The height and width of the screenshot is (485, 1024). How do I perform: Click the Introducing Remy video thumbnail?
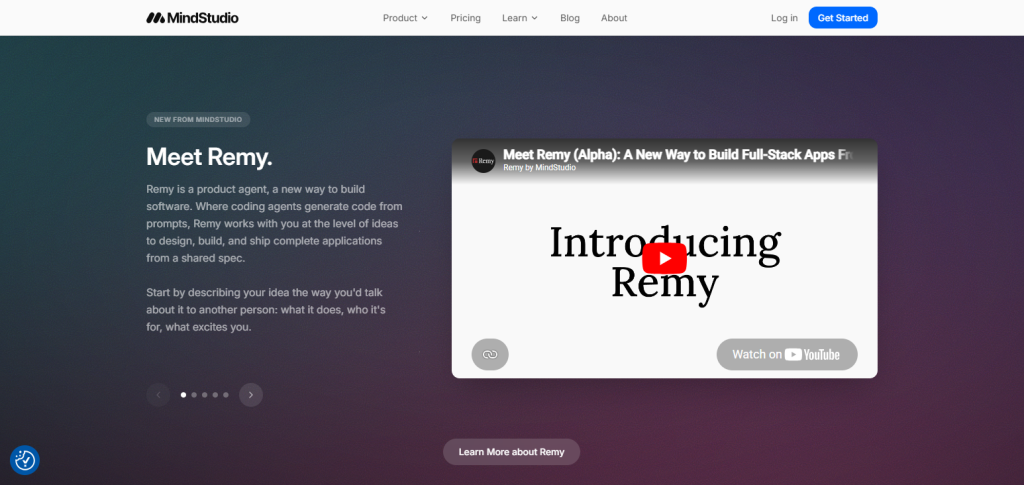664,258
